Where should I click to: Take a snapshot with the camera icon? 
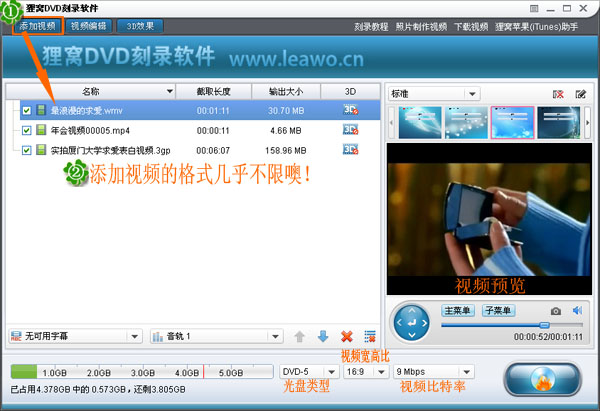pyautogui.click(x=556, y=311)
